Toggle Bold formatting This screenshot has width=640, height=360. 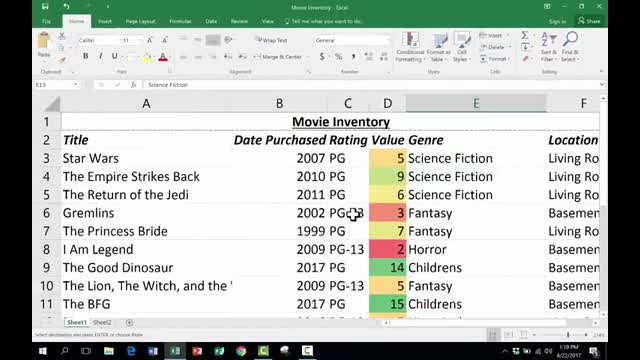(x=85, y=56)
